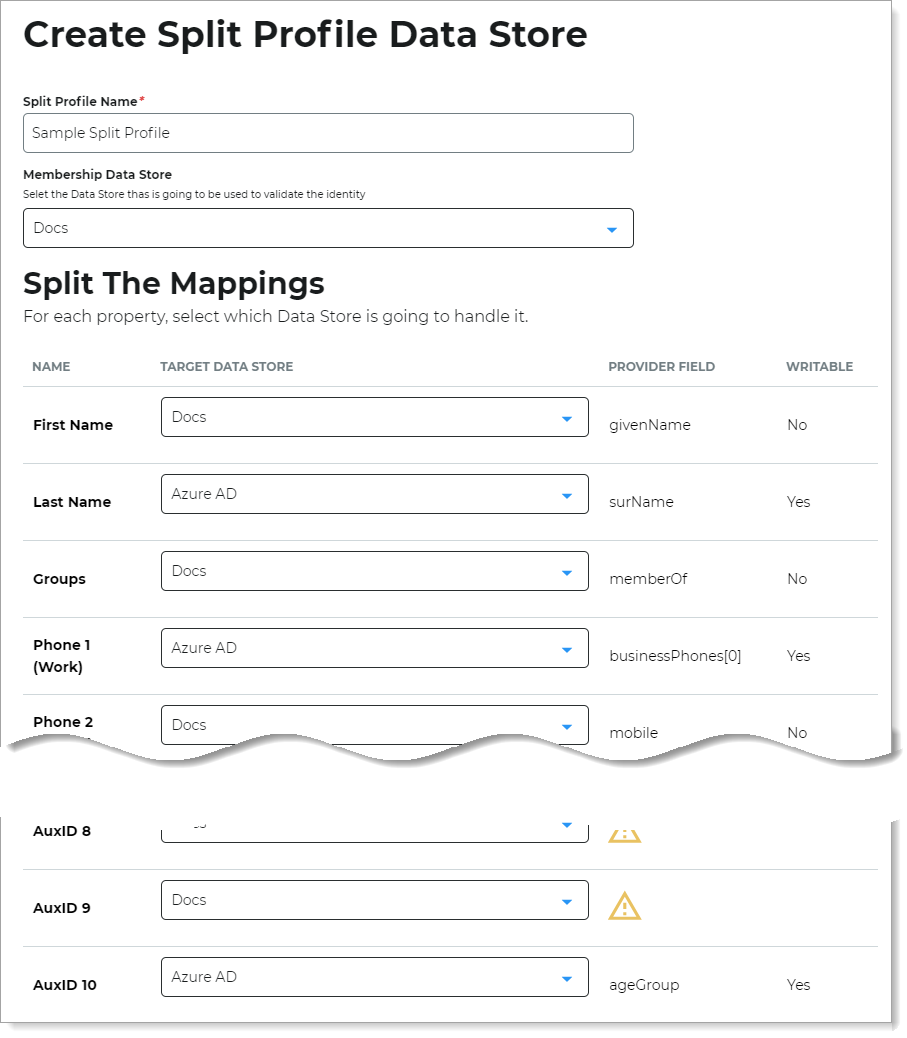Expand the Groups target data store dropdown
907x1038 pixels.
pos(374,571)
